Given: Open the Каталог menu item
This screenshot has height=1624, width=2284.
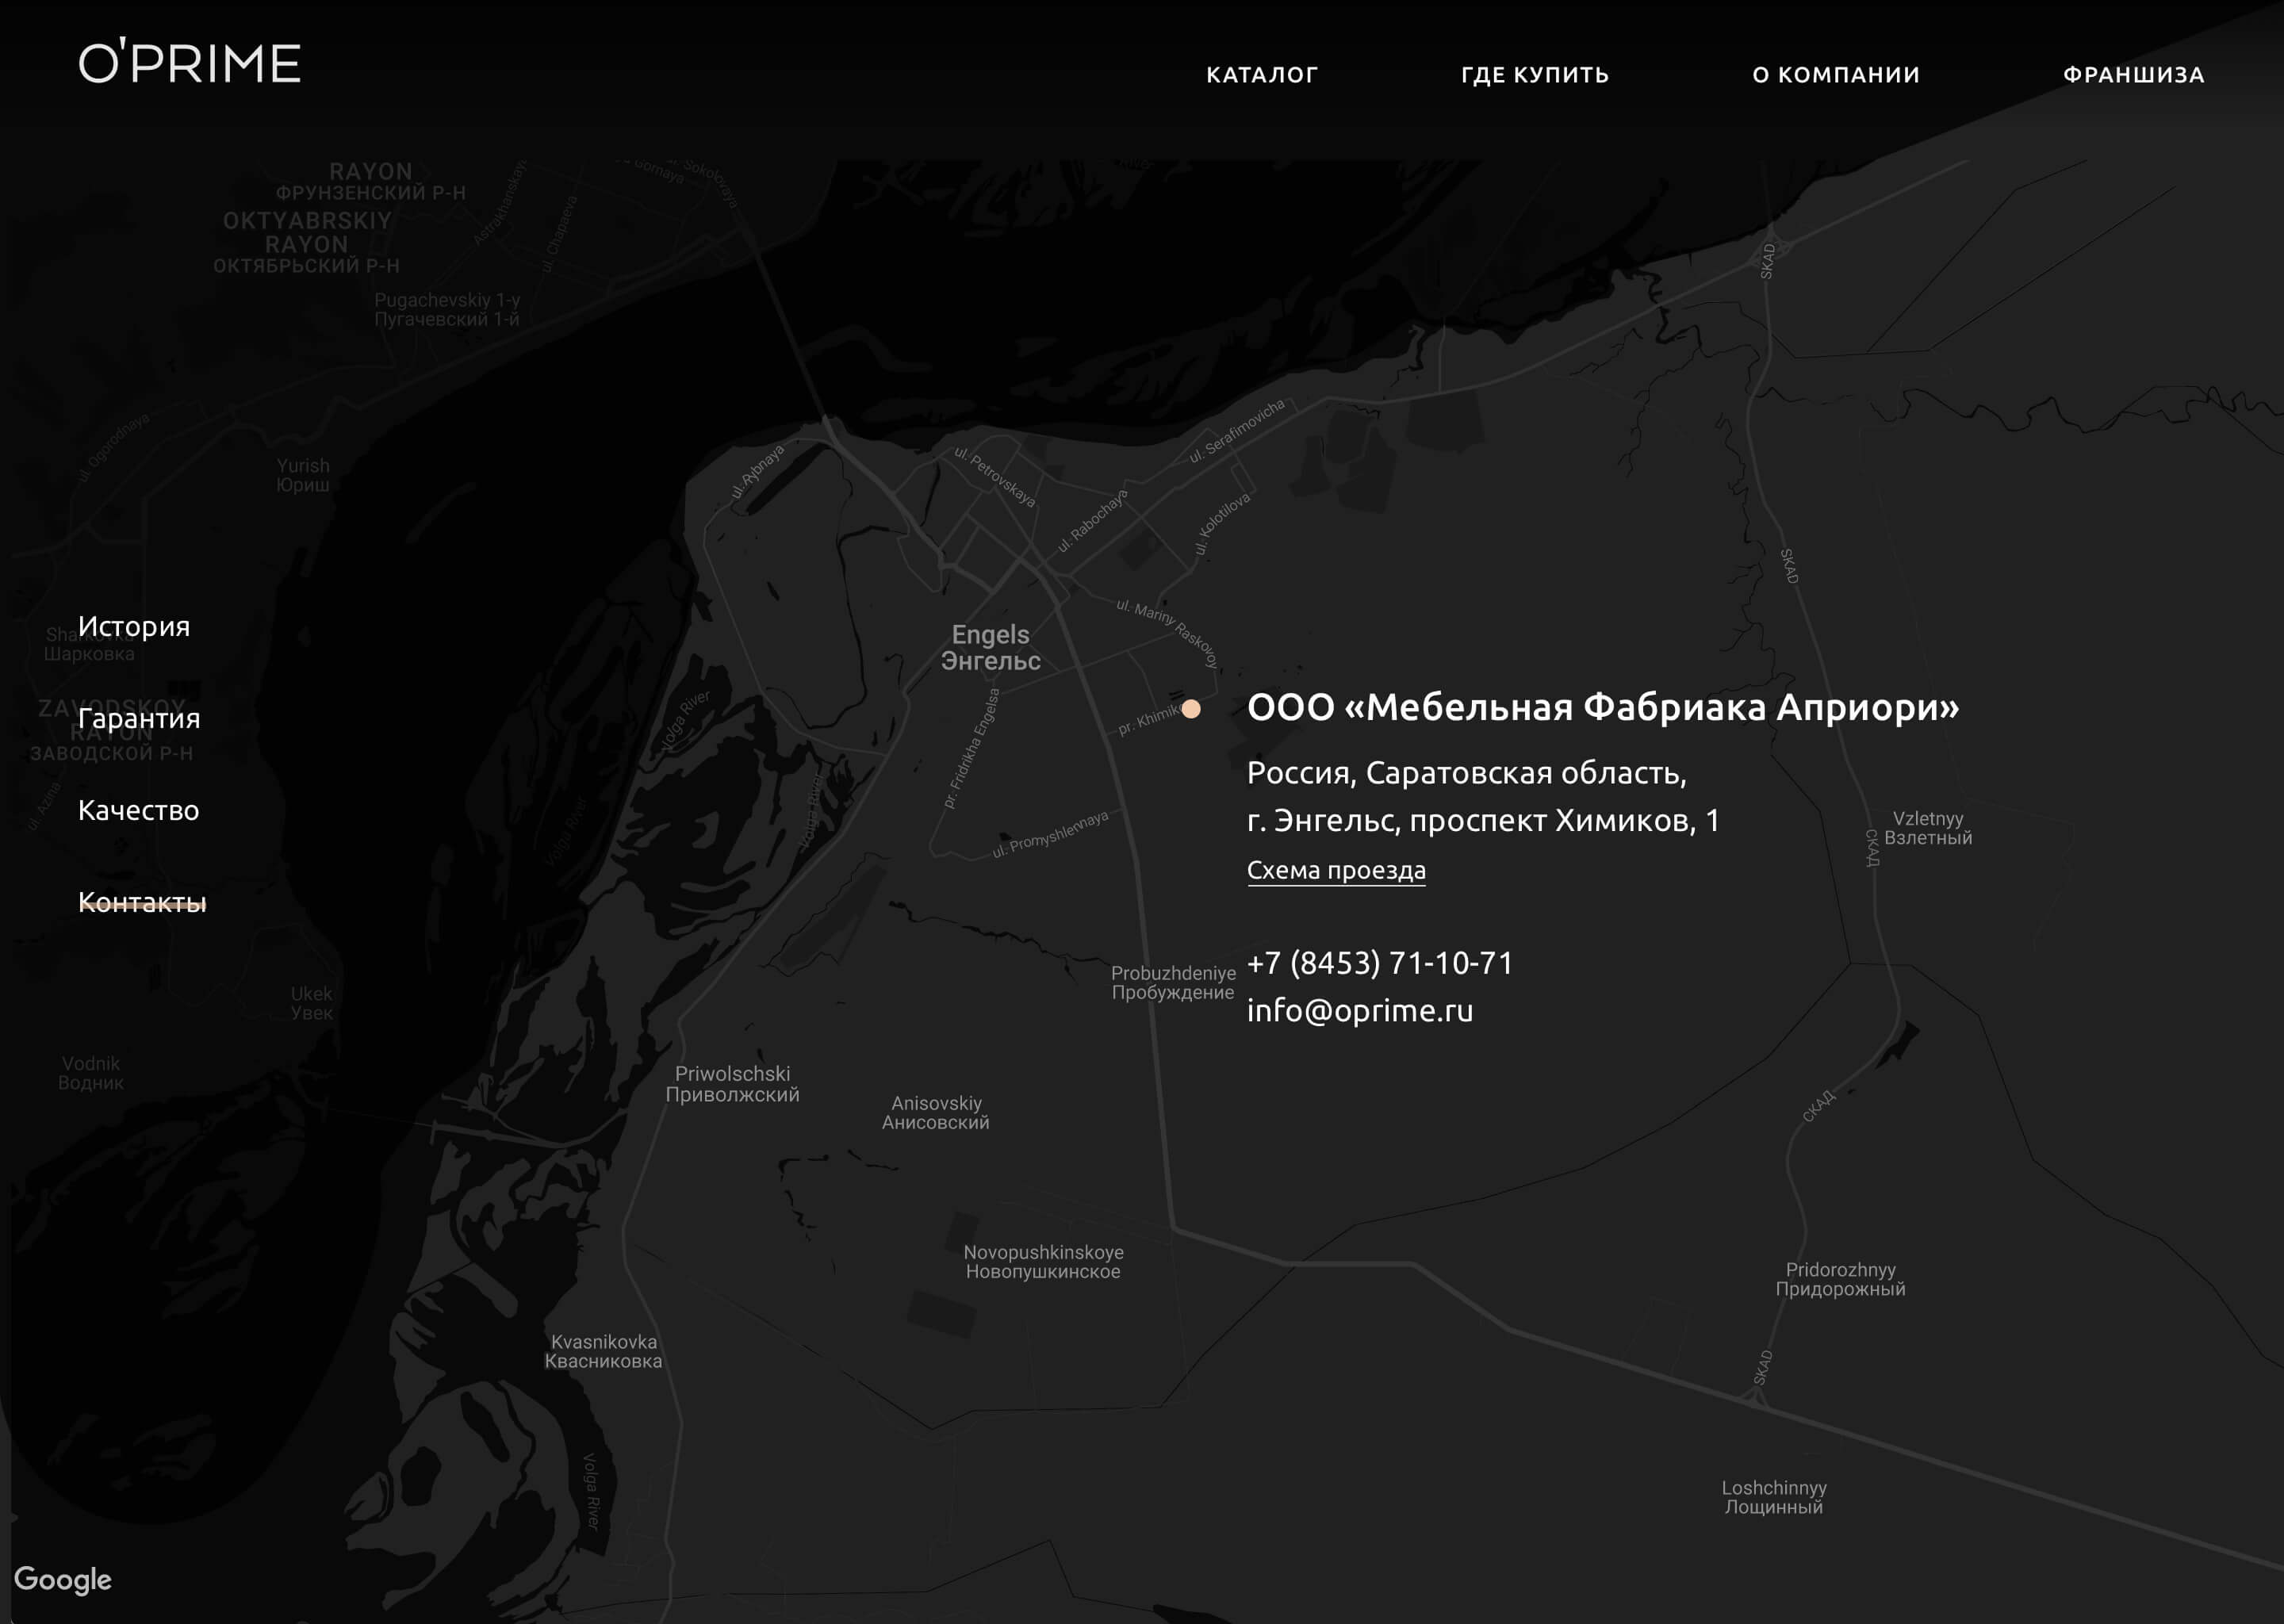Looking at the screenshot, I should 1261,75.
